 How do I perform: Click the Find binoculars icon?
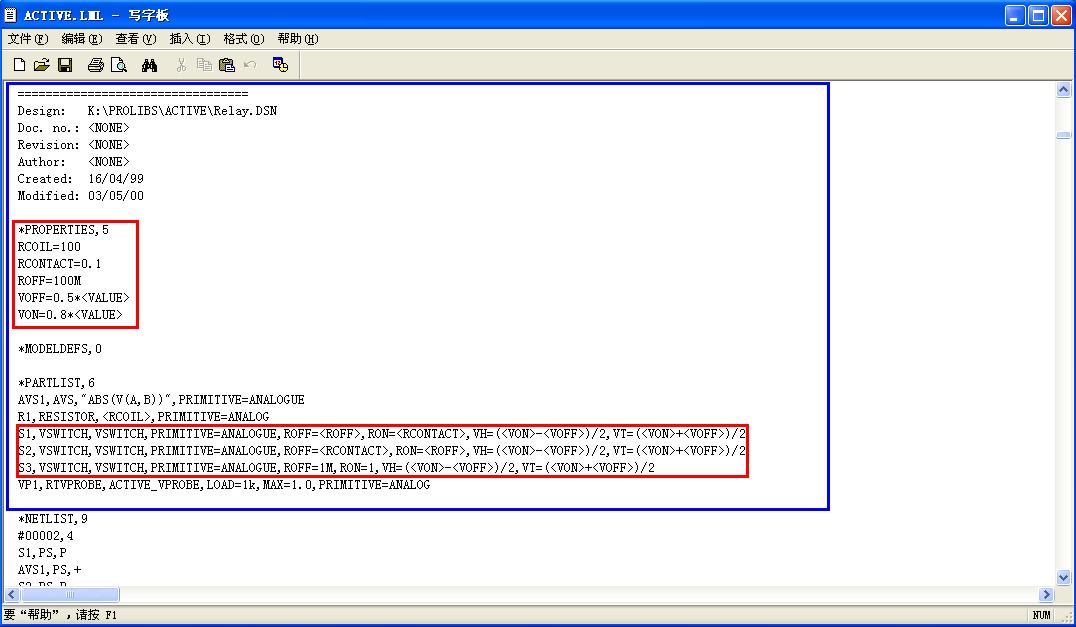150,65
